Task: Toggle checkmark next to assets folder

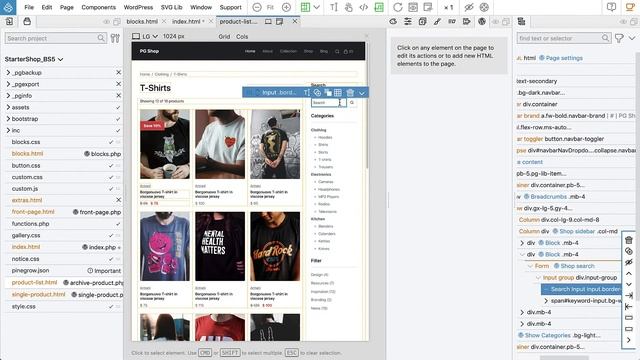Action: click(118, 107)
